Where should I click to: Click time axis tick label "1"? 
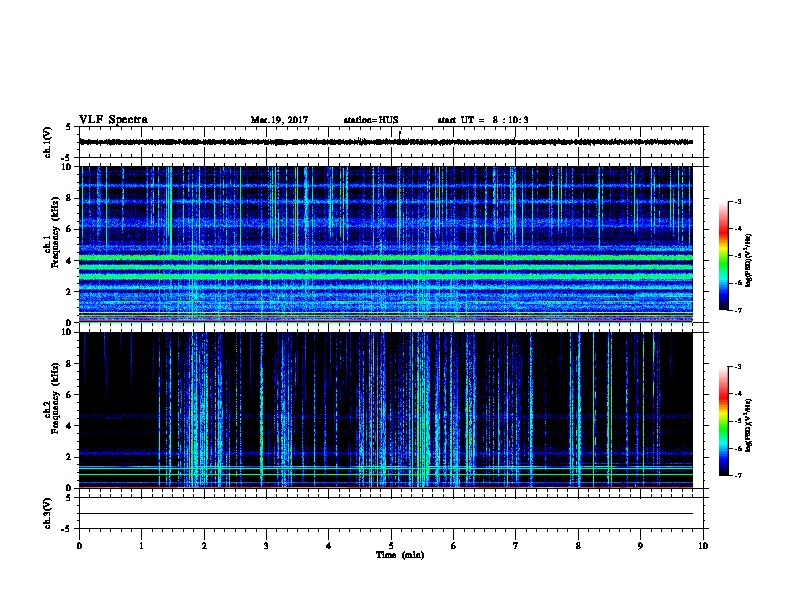[141, 546]
